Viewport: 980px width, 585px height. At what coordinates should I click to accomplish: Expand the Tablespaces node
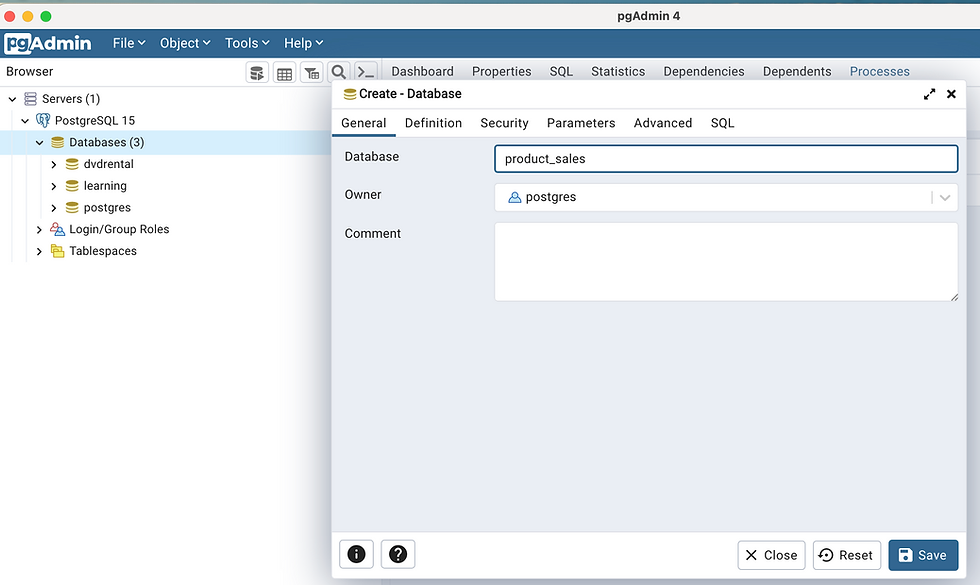coord(39,251)
